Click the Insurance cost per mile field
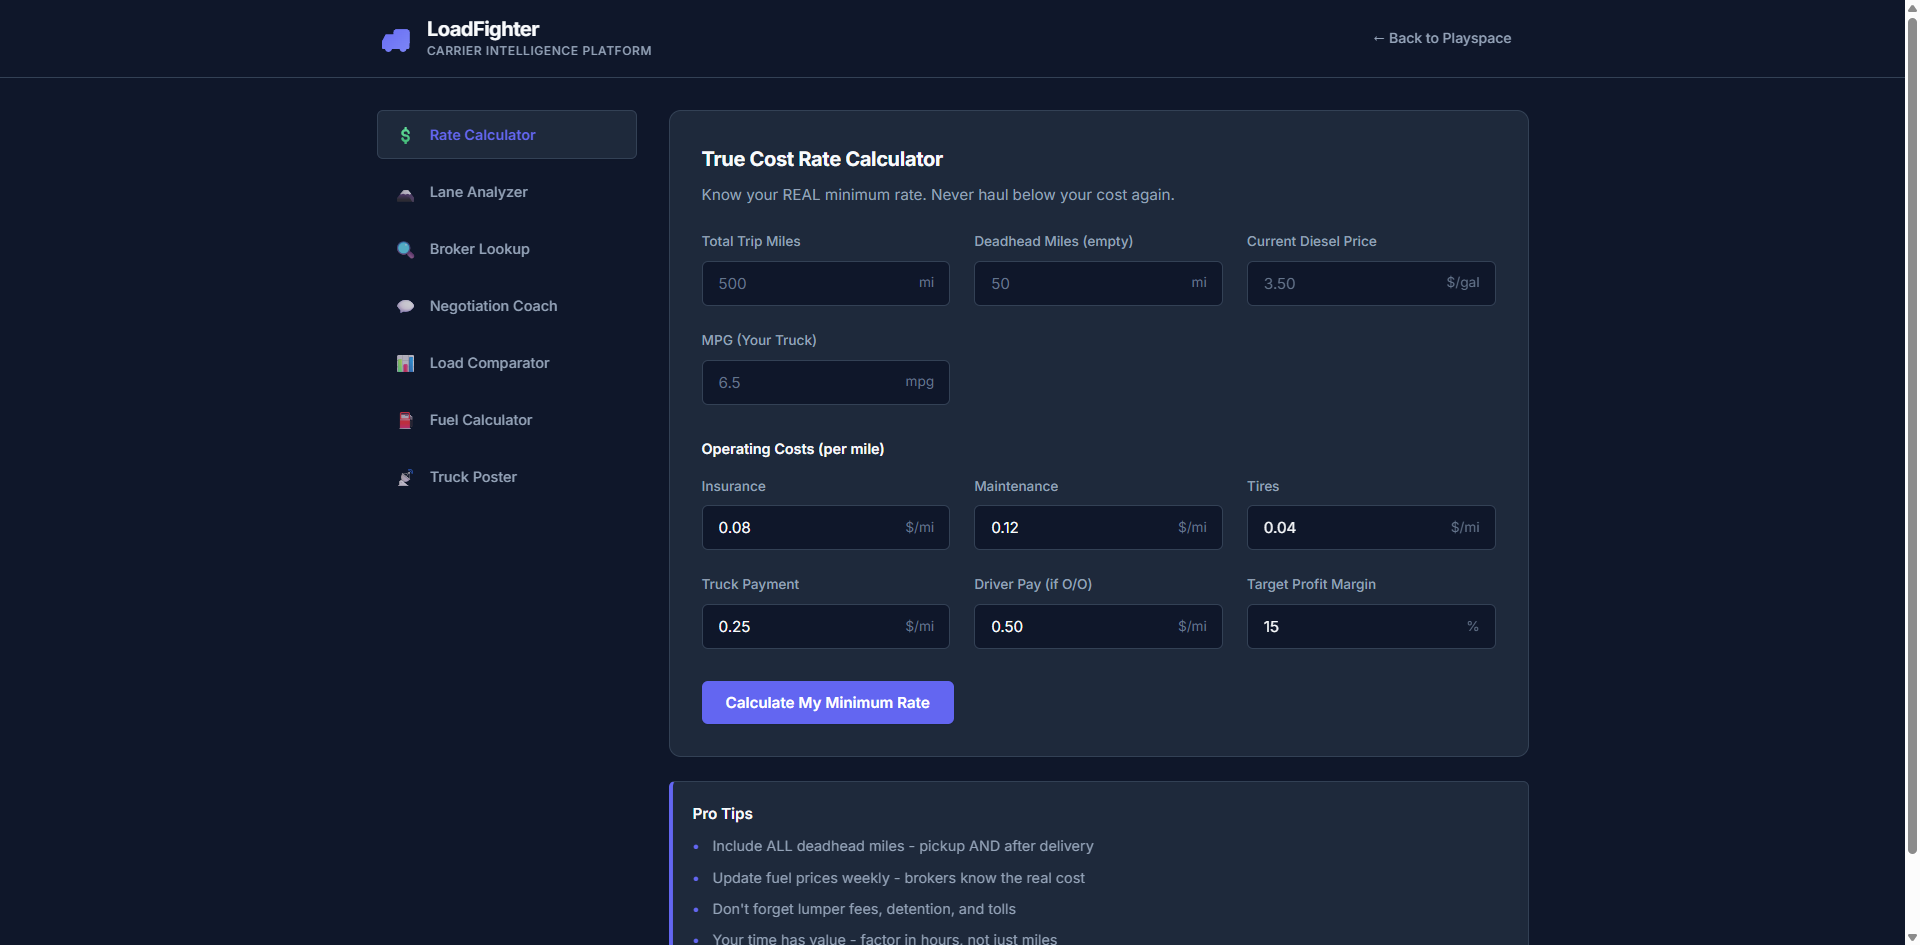 pyautogui.click(x=825, y=527)
